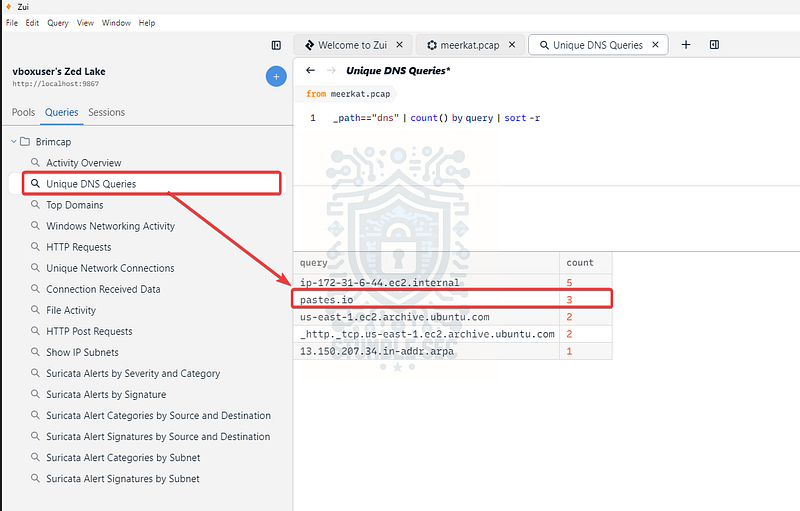The image size is (800, 511).
Task: Select the Unique DNS Queries tab
Action: [597, 45]
